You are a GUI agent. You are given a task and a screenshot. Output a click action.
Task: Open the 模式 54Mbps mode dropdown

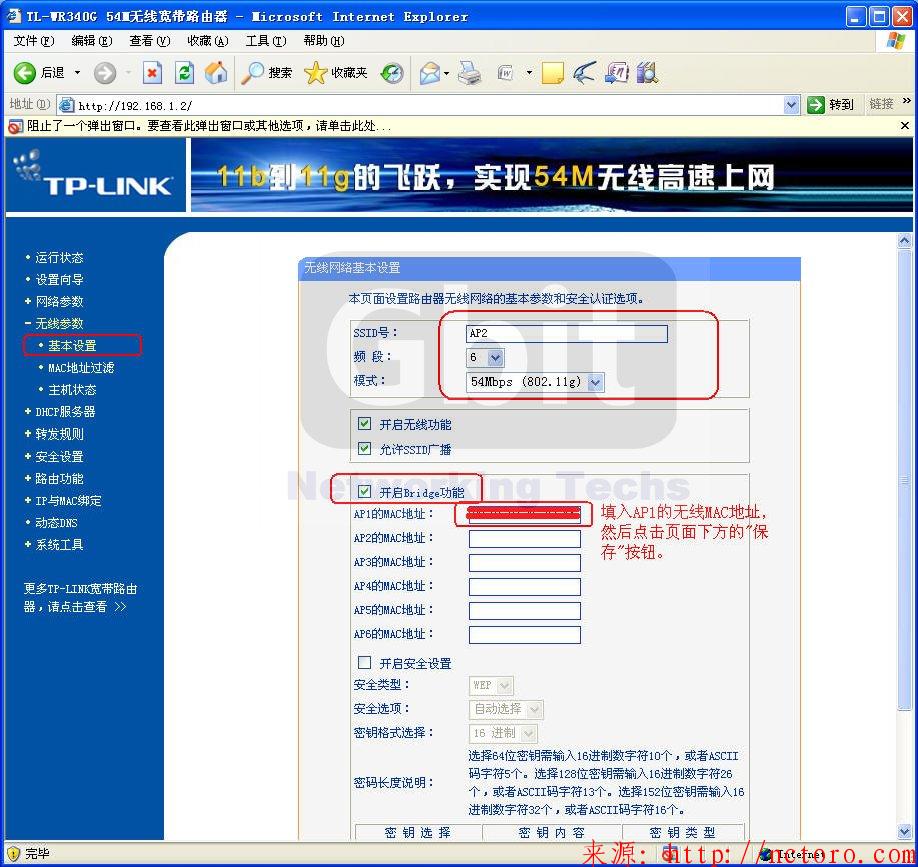point(595,382)
